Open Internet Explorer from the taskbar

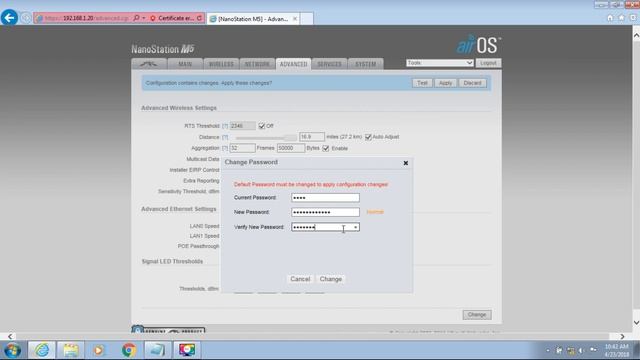tap(42, 350)
